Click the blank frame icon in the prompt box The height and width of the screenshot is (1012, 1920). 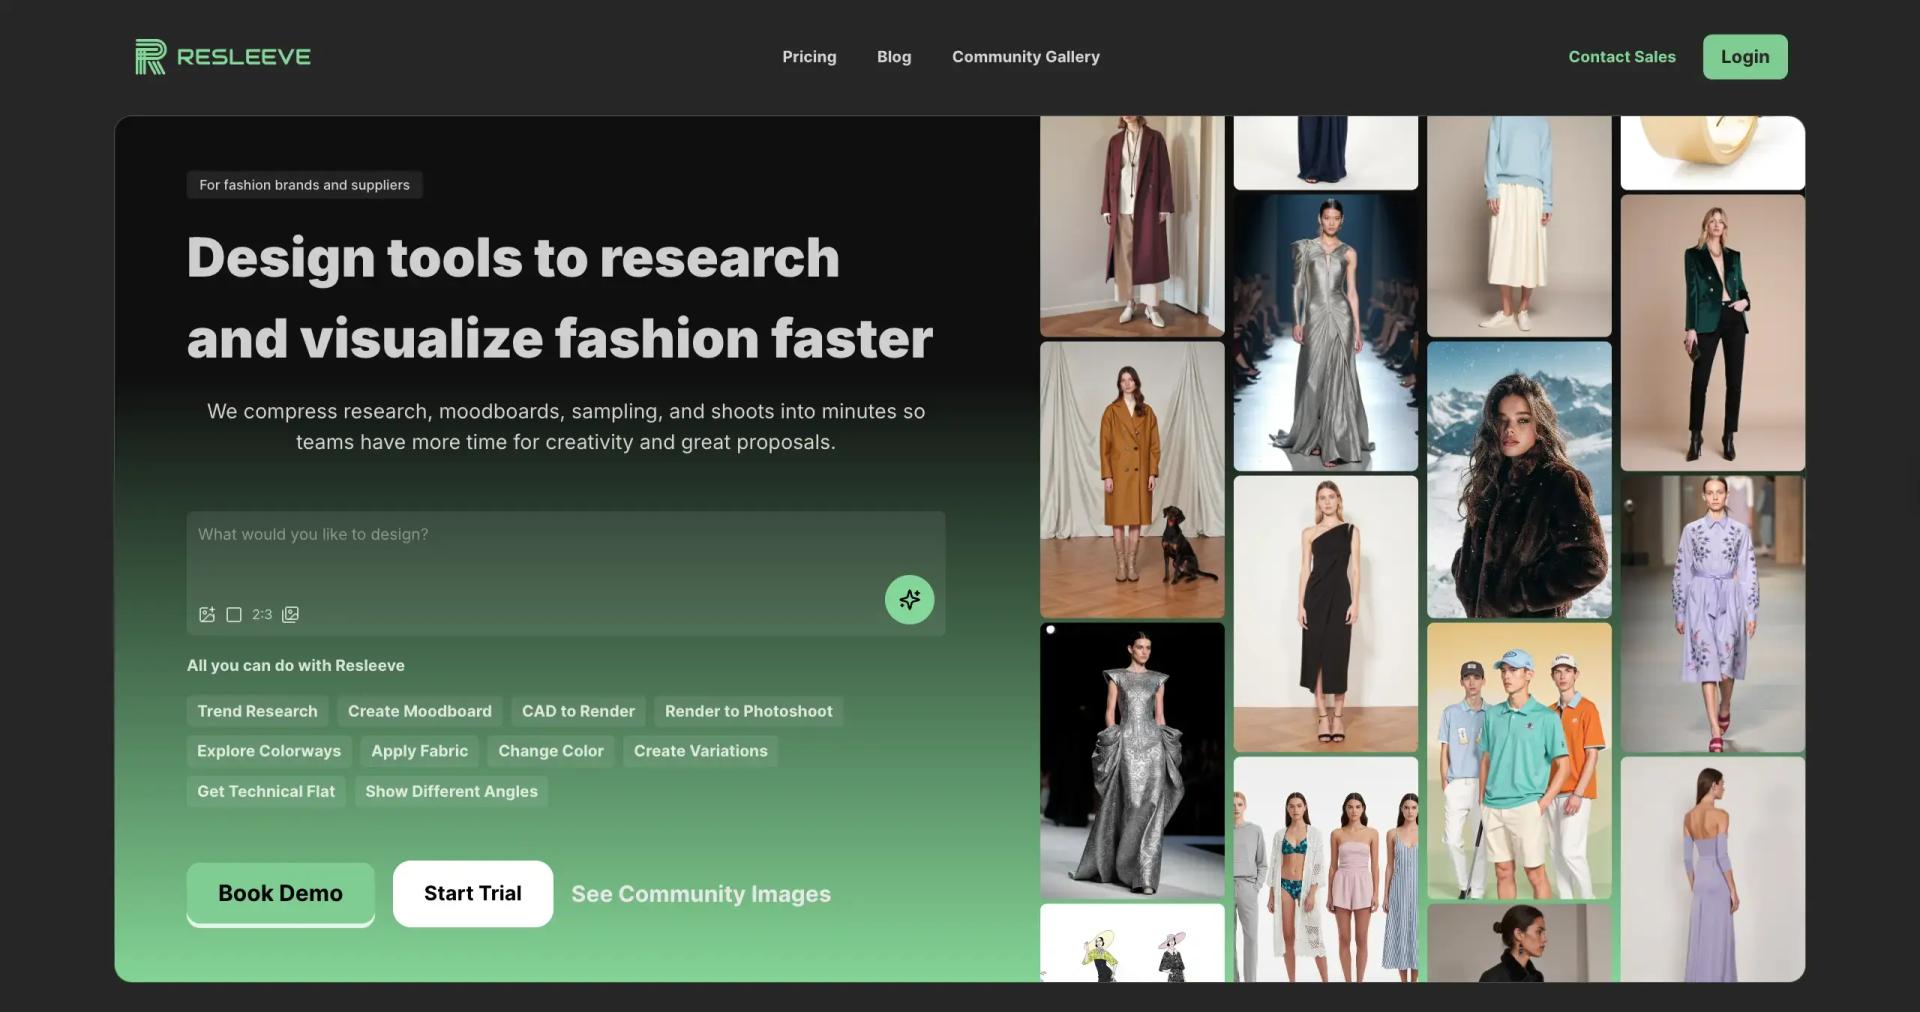tap(234, 614)
